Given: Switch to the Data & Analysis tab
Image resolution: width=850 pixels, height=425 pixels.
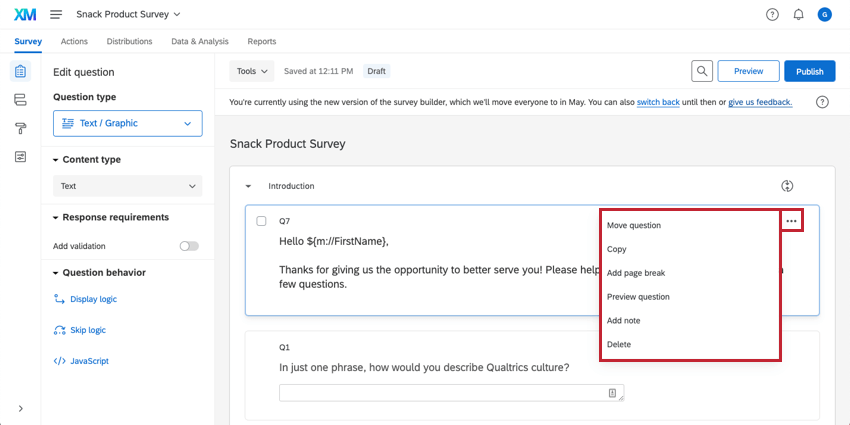Looking at the screenshot, I should (x=200, y=42).
